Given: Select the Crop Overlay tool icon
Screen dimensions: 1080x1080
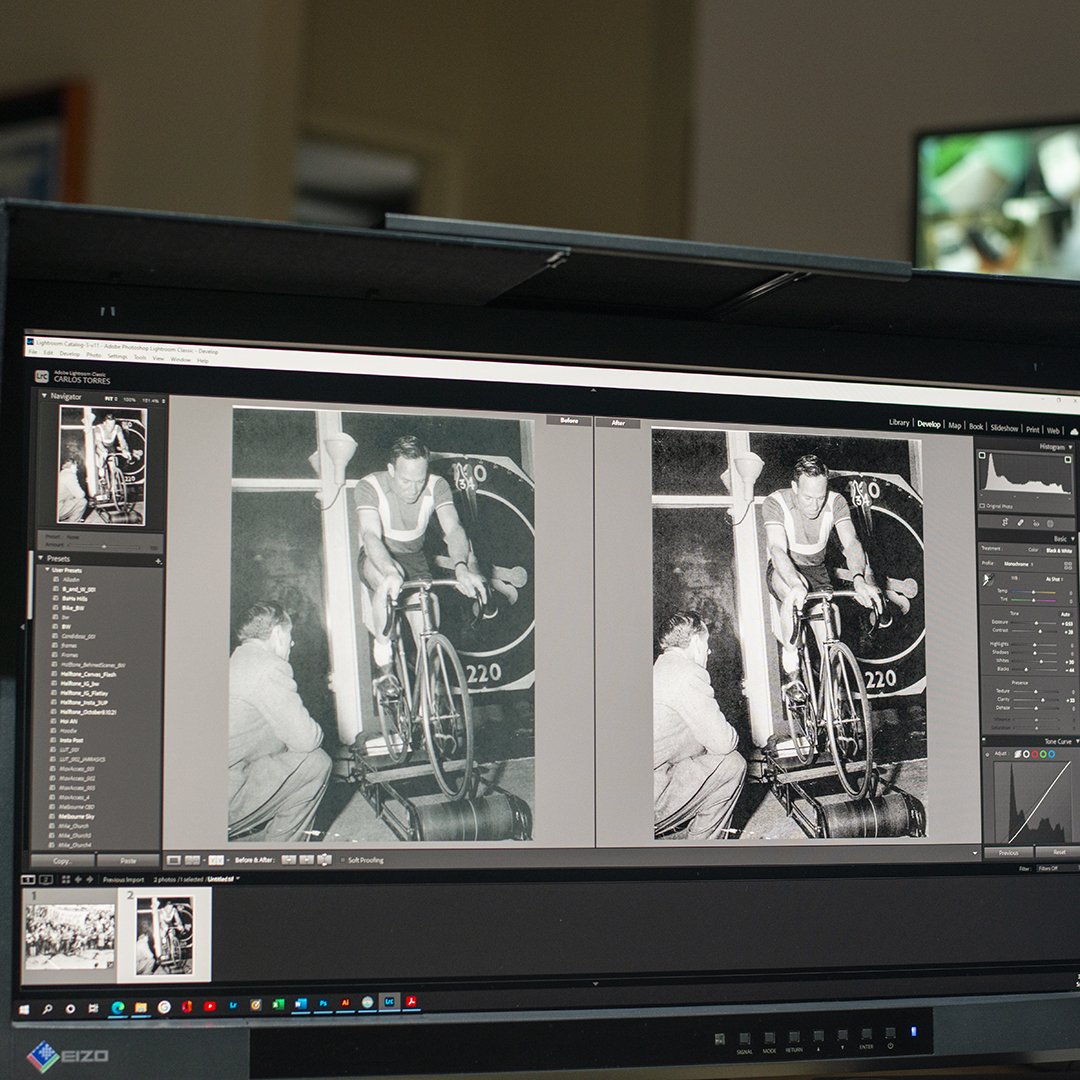Looking at the screenshot, I should point(1005,522).
